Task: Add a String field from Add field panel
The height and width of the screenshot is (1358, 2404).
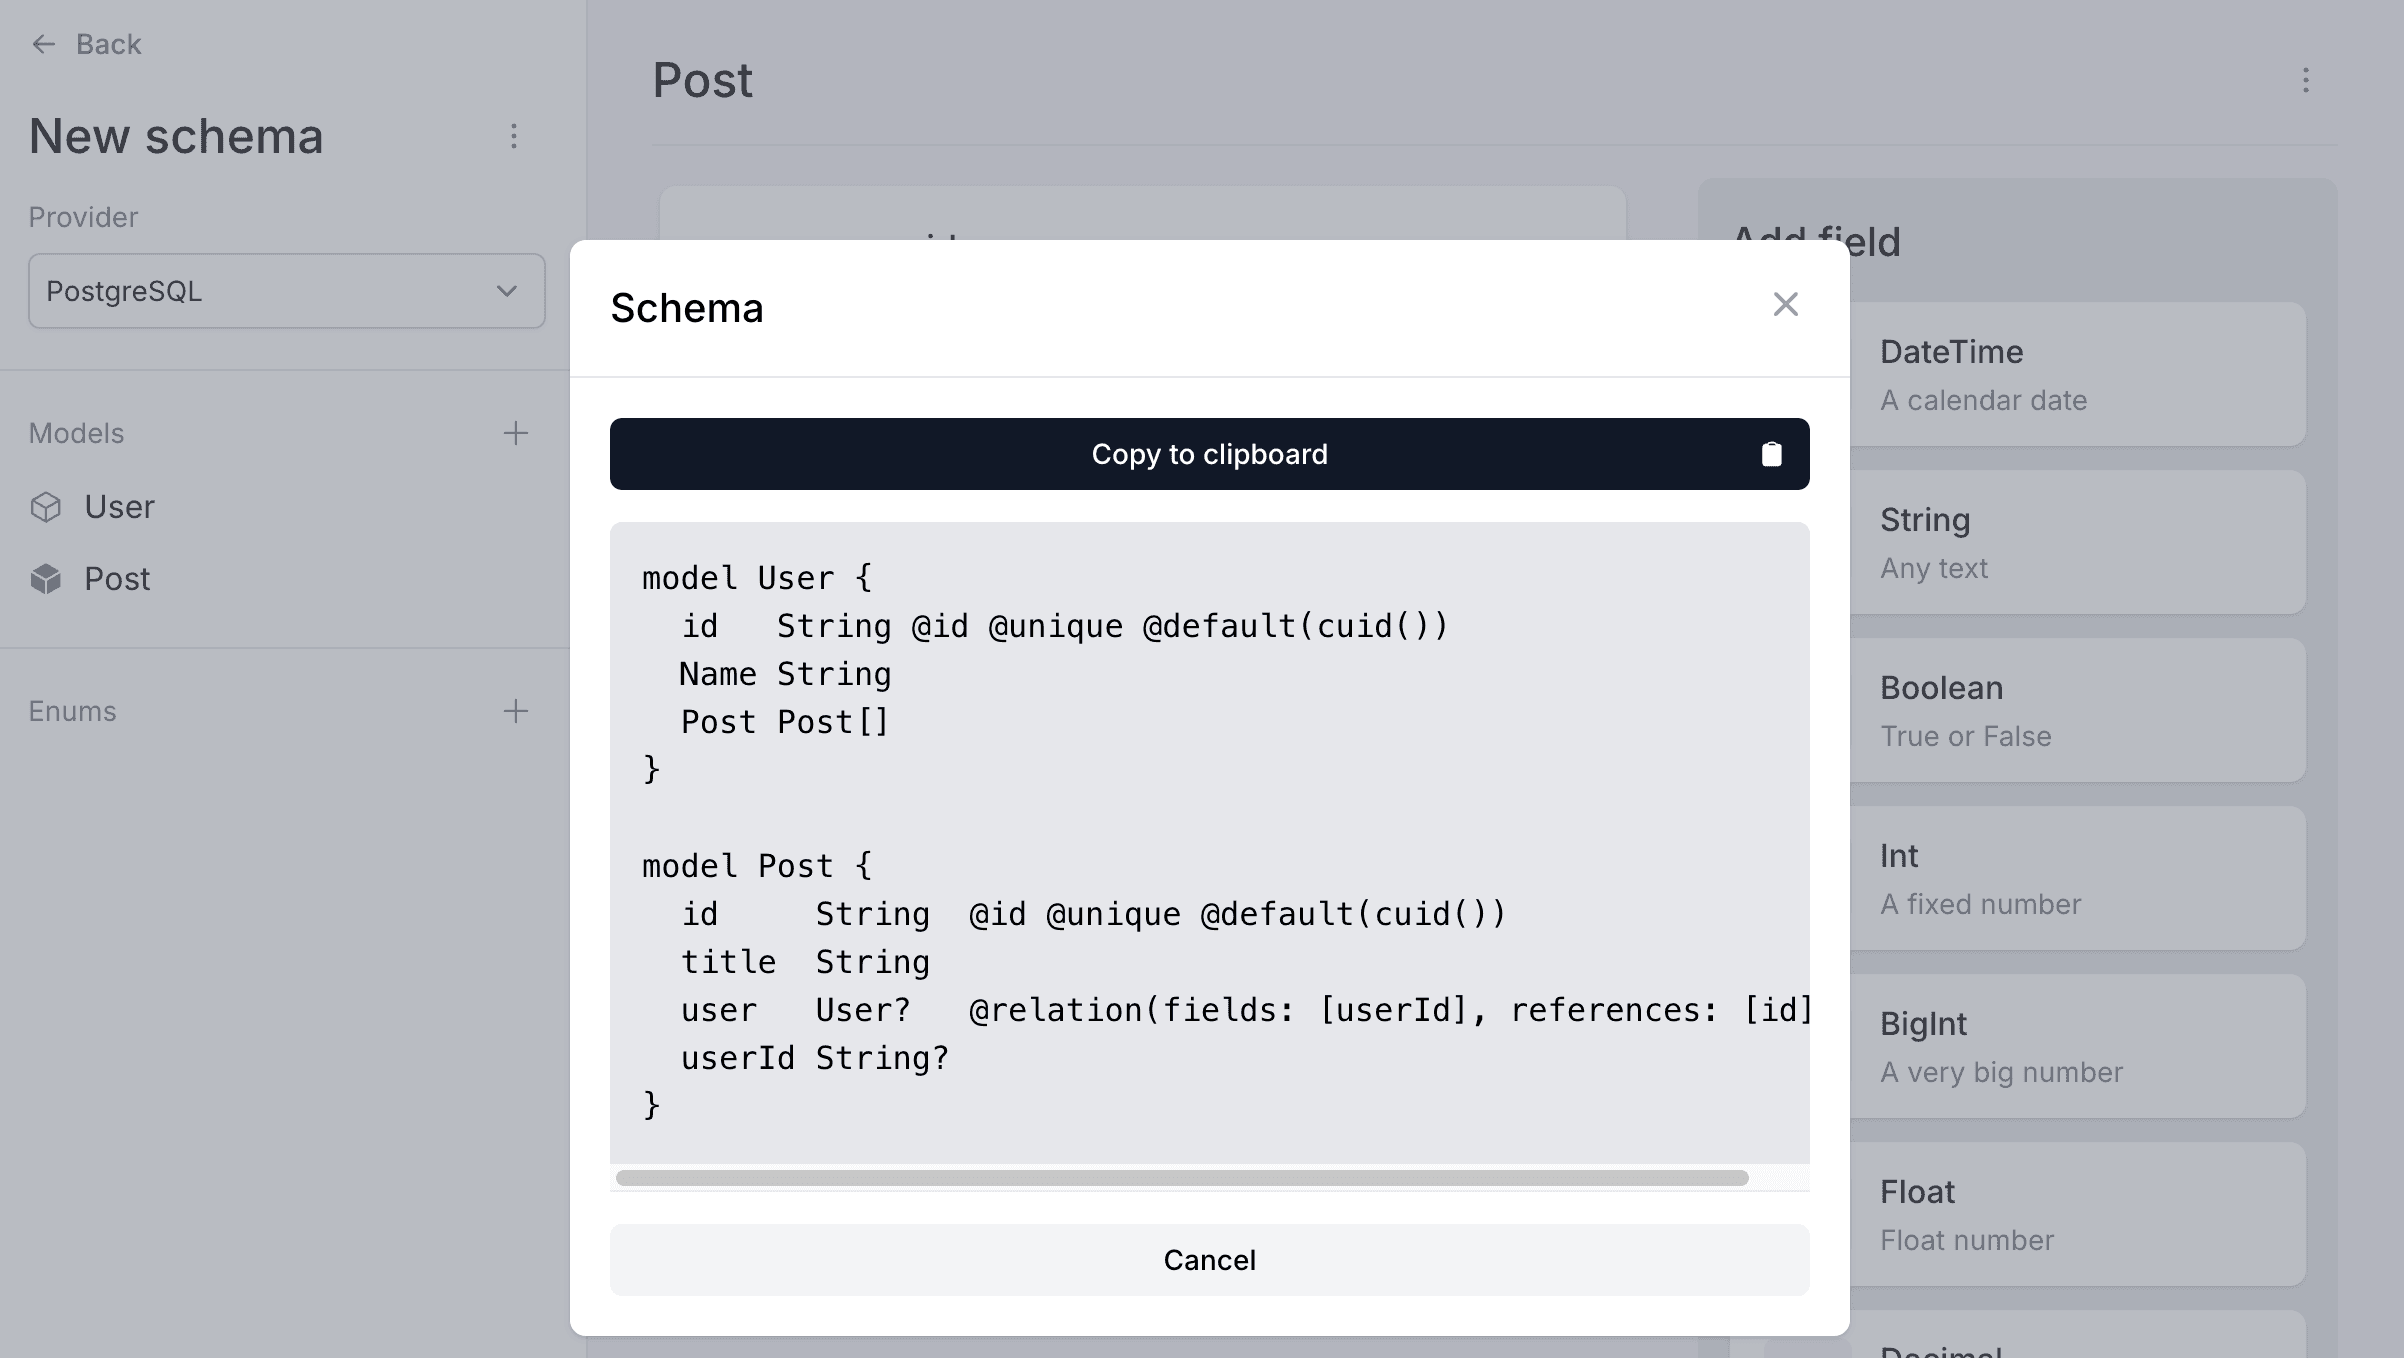Action: tap(2082, 541)
